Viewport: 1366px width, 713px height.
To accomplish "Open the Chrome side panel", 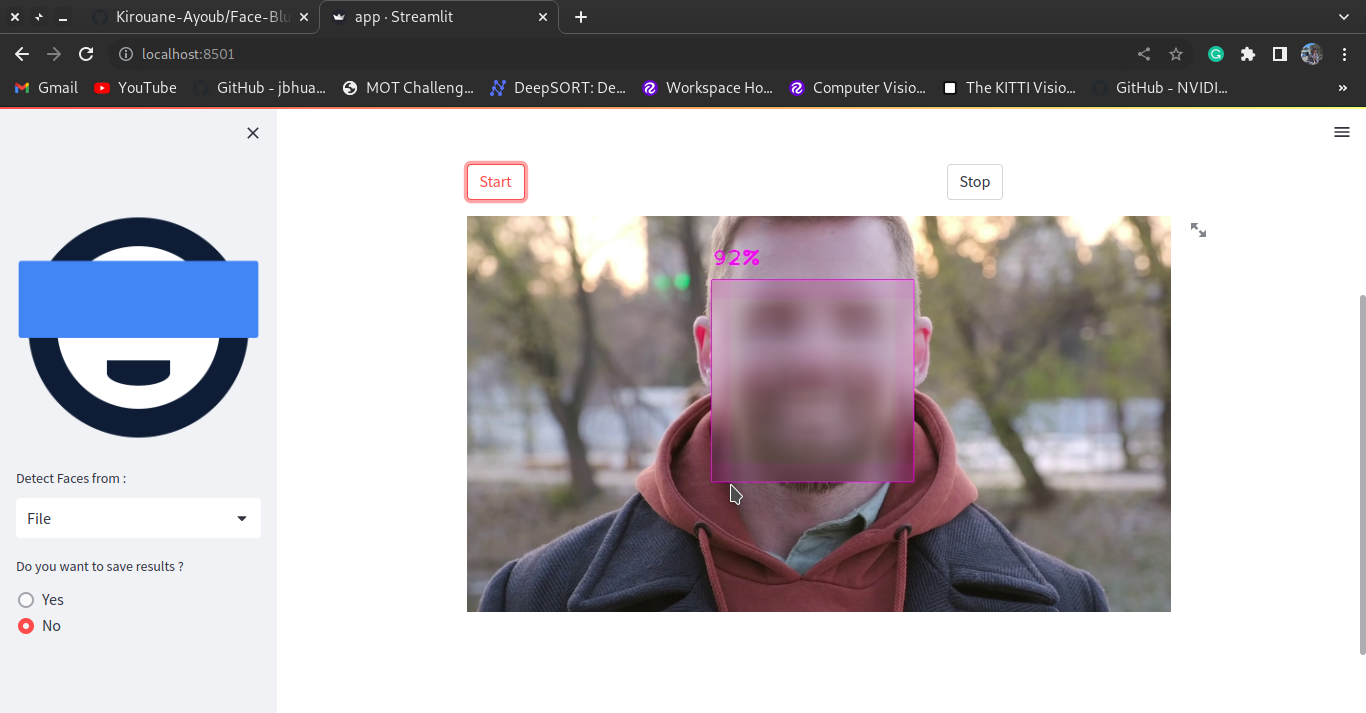I will [x=1279, y=54].
